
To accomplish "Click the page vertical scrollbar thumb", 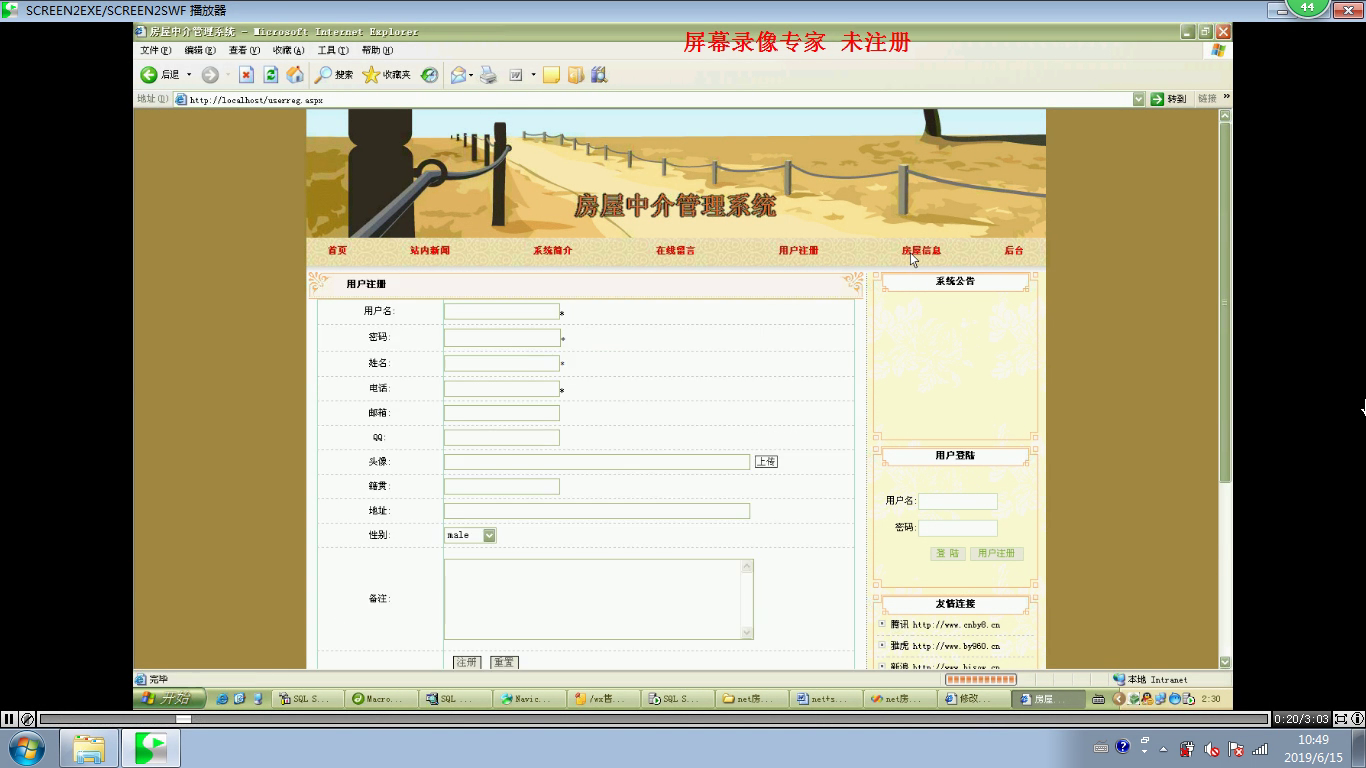I will click(x=1225, y=304).
